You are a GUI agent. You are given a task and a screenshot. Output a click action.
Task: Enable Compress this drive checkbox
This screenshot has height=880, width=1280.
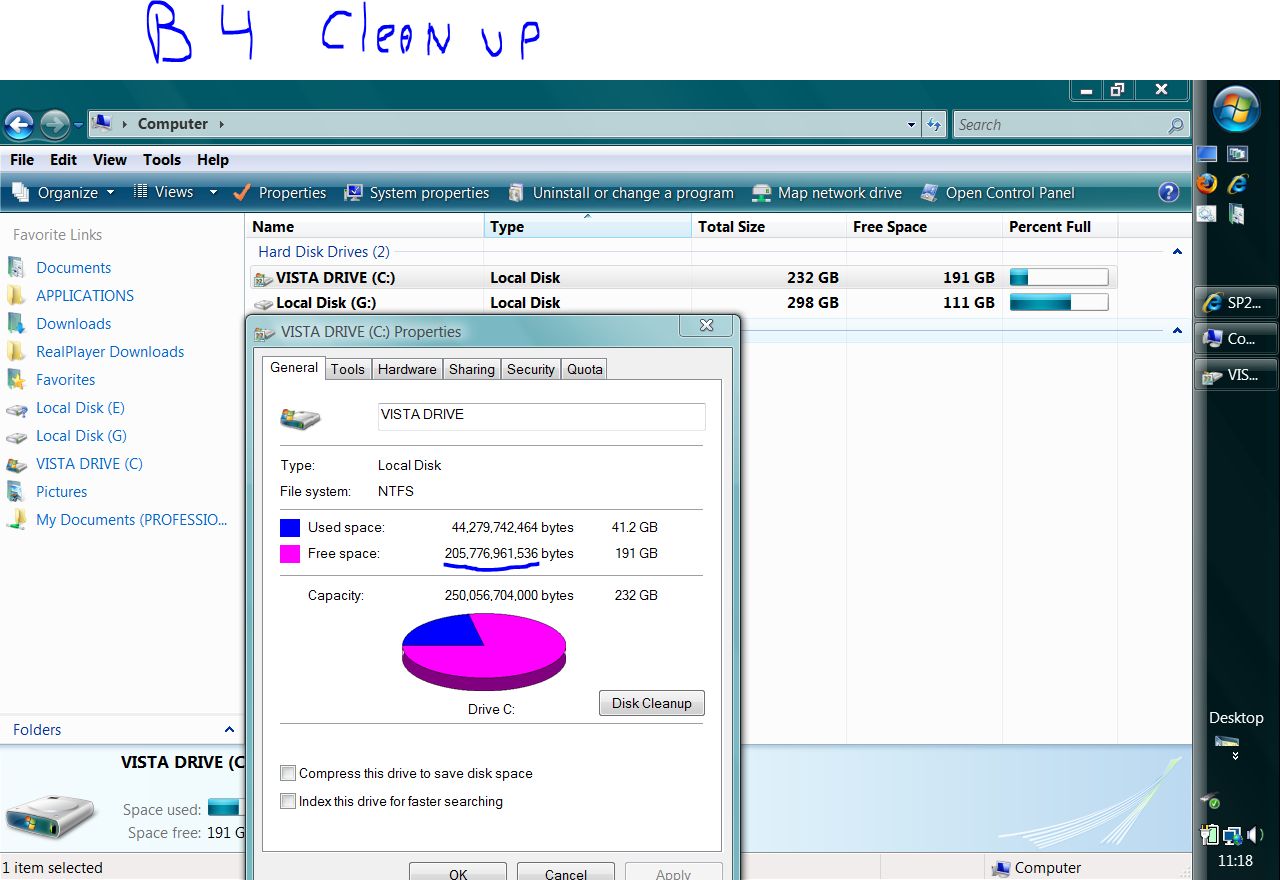288,773
